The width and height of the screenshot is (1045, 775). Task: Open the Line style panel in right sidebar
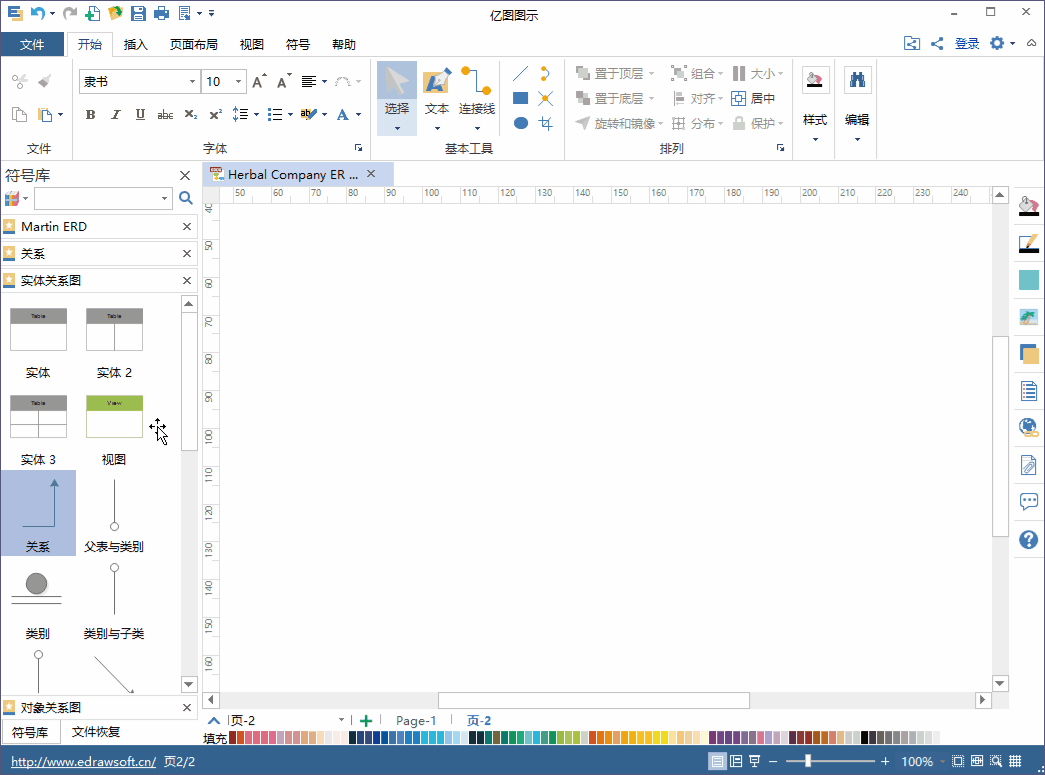pos(1028,243)
